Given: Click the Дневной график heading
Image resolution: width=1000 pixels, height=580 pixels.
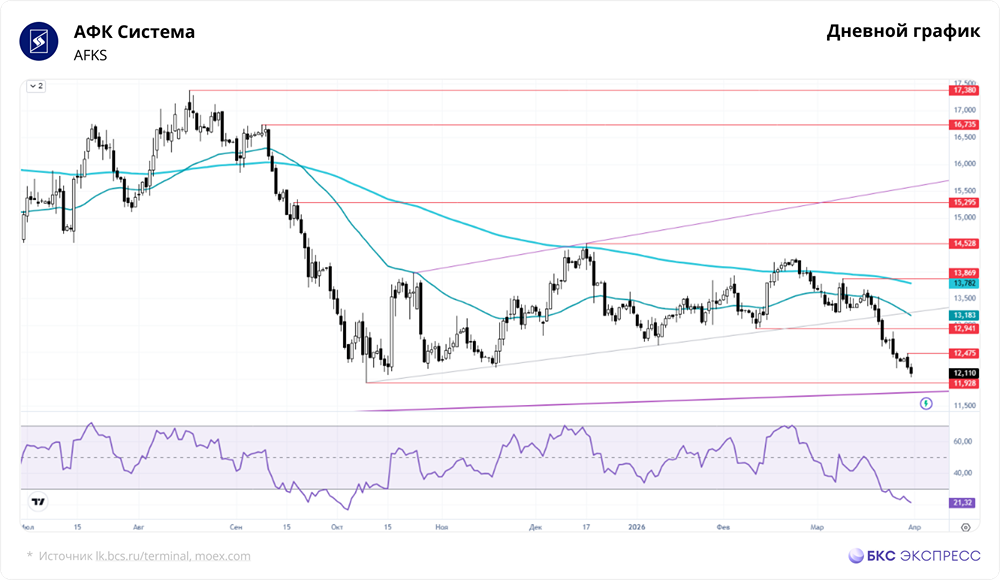Looking at the screenshot, I should (x=903, y=31).
